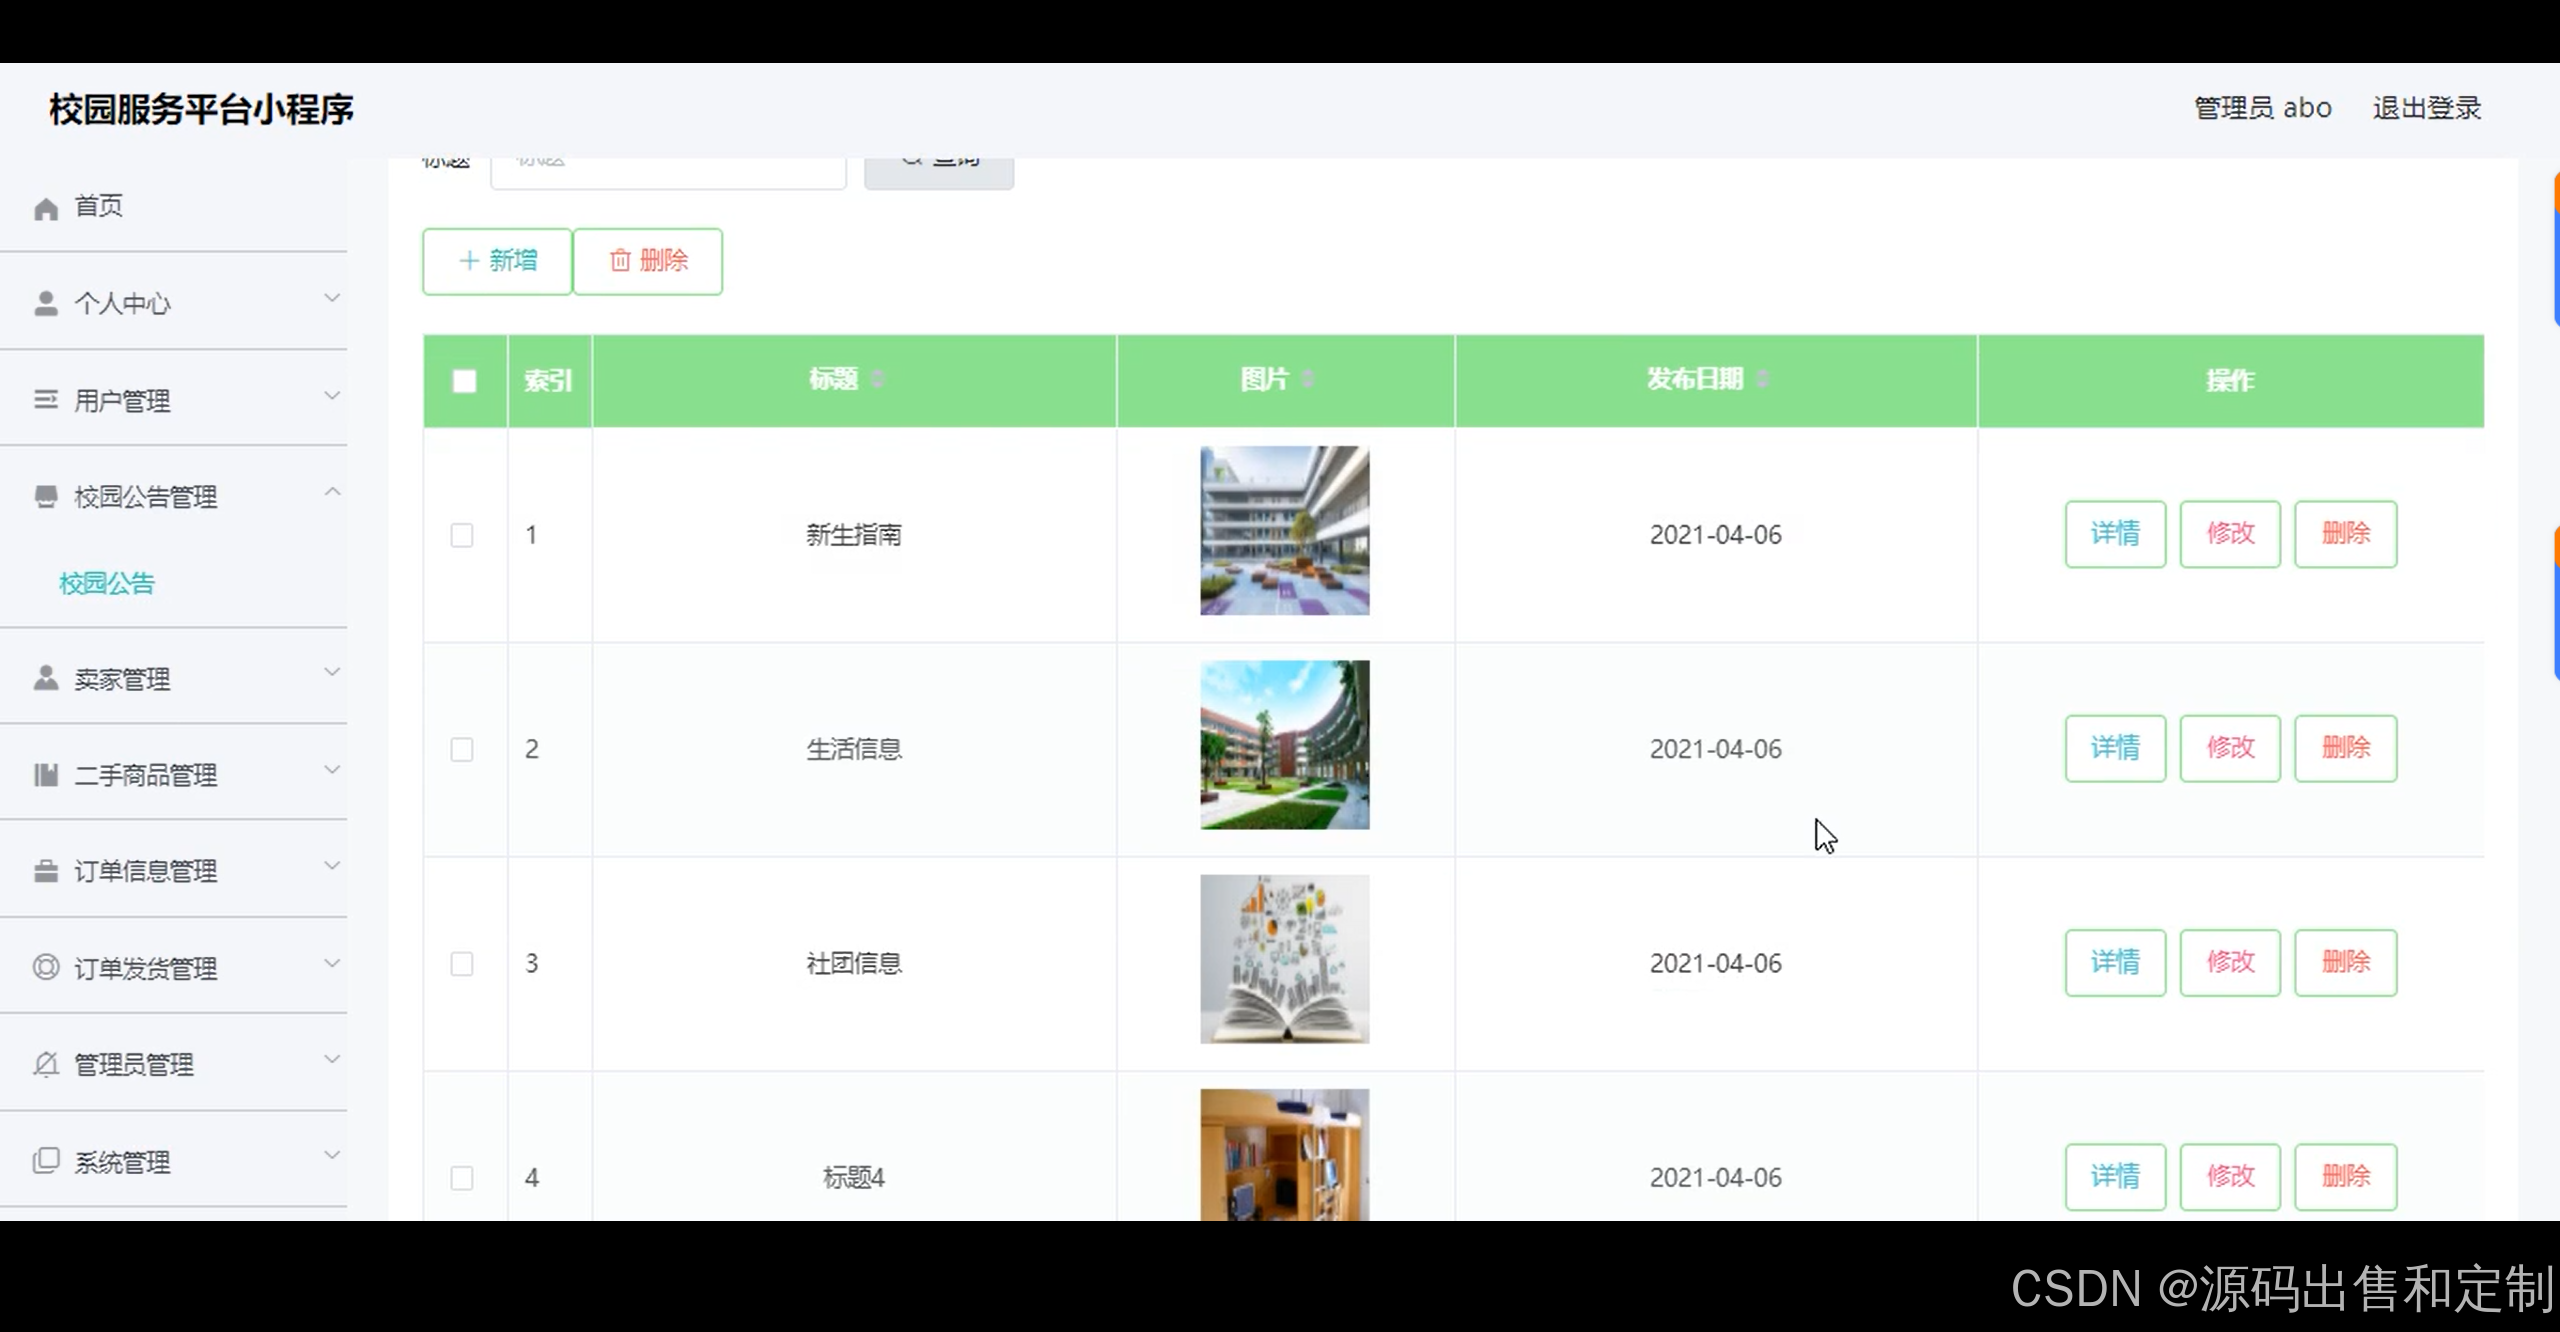Click the 删除 batch delete button above table
Viewport: 2560px width, 1332px height.
point(648,261)
